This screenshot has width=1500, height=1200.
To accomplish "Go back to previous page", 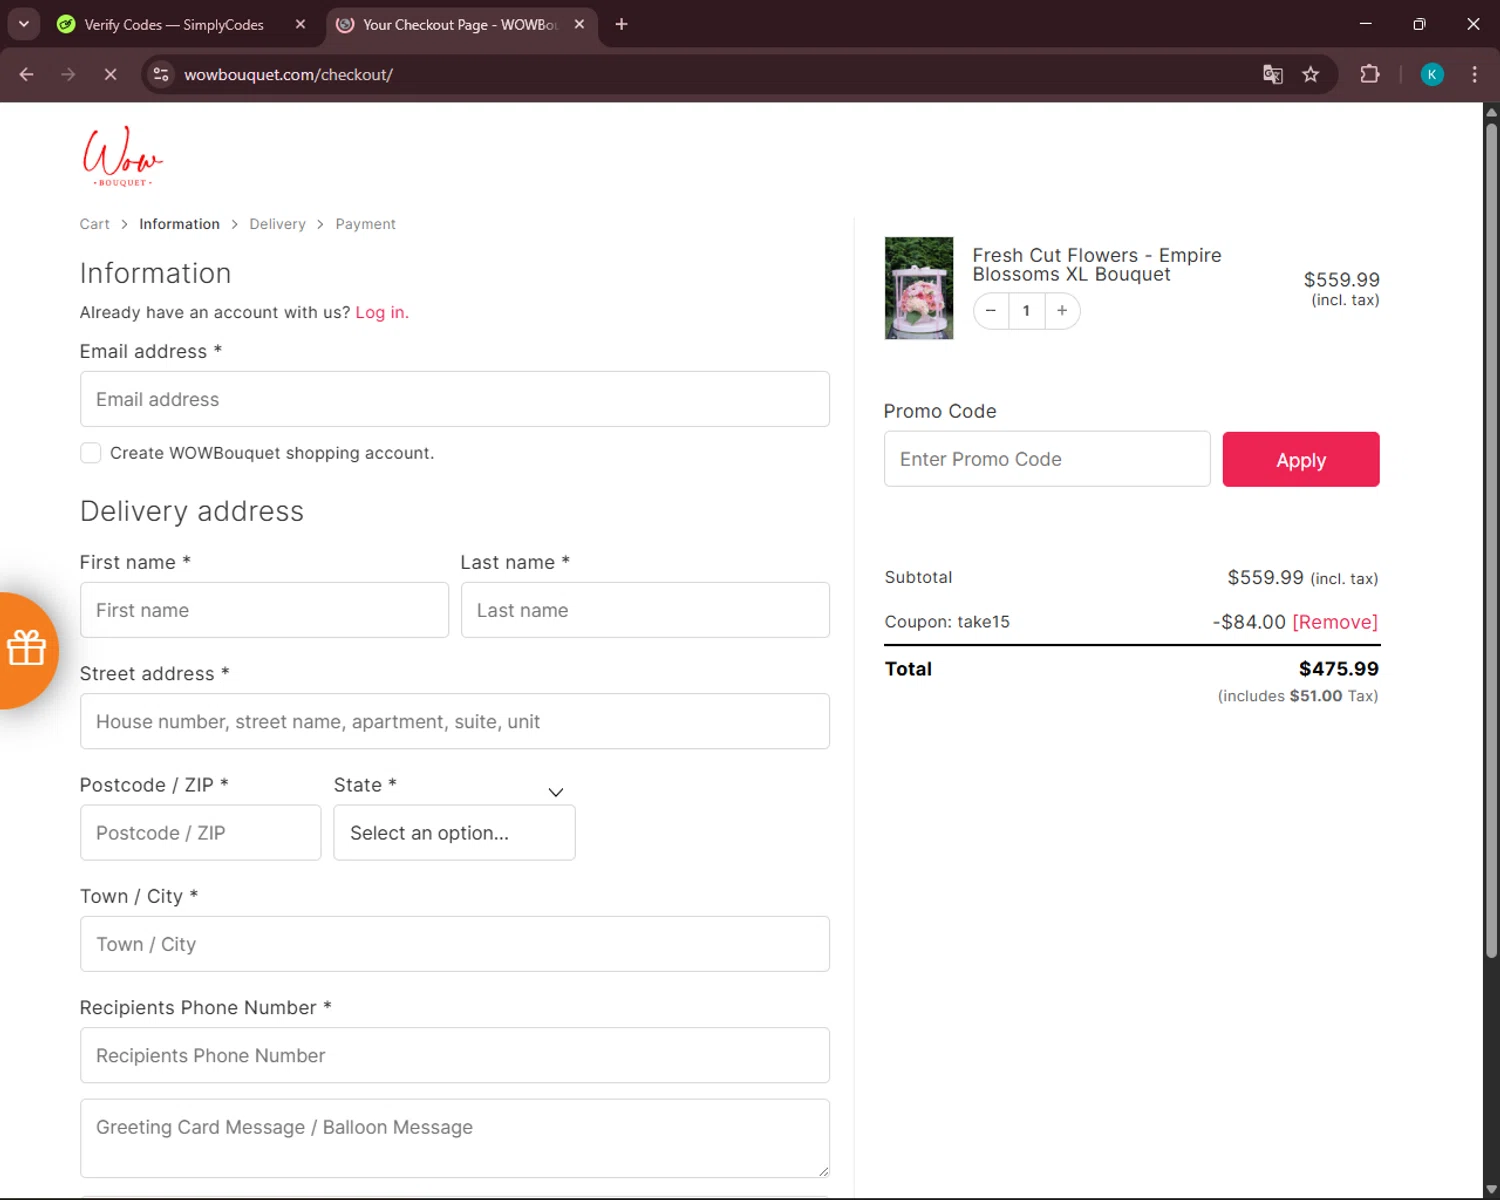I will tap(27, 74).
